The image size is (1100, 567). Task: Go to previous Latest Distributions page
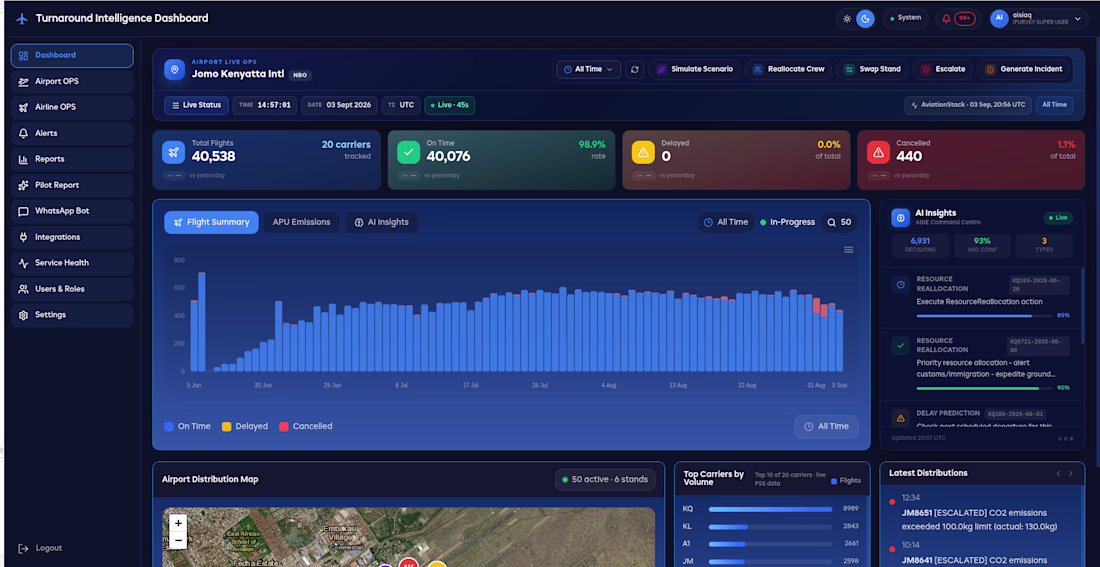click(1059, 474)
